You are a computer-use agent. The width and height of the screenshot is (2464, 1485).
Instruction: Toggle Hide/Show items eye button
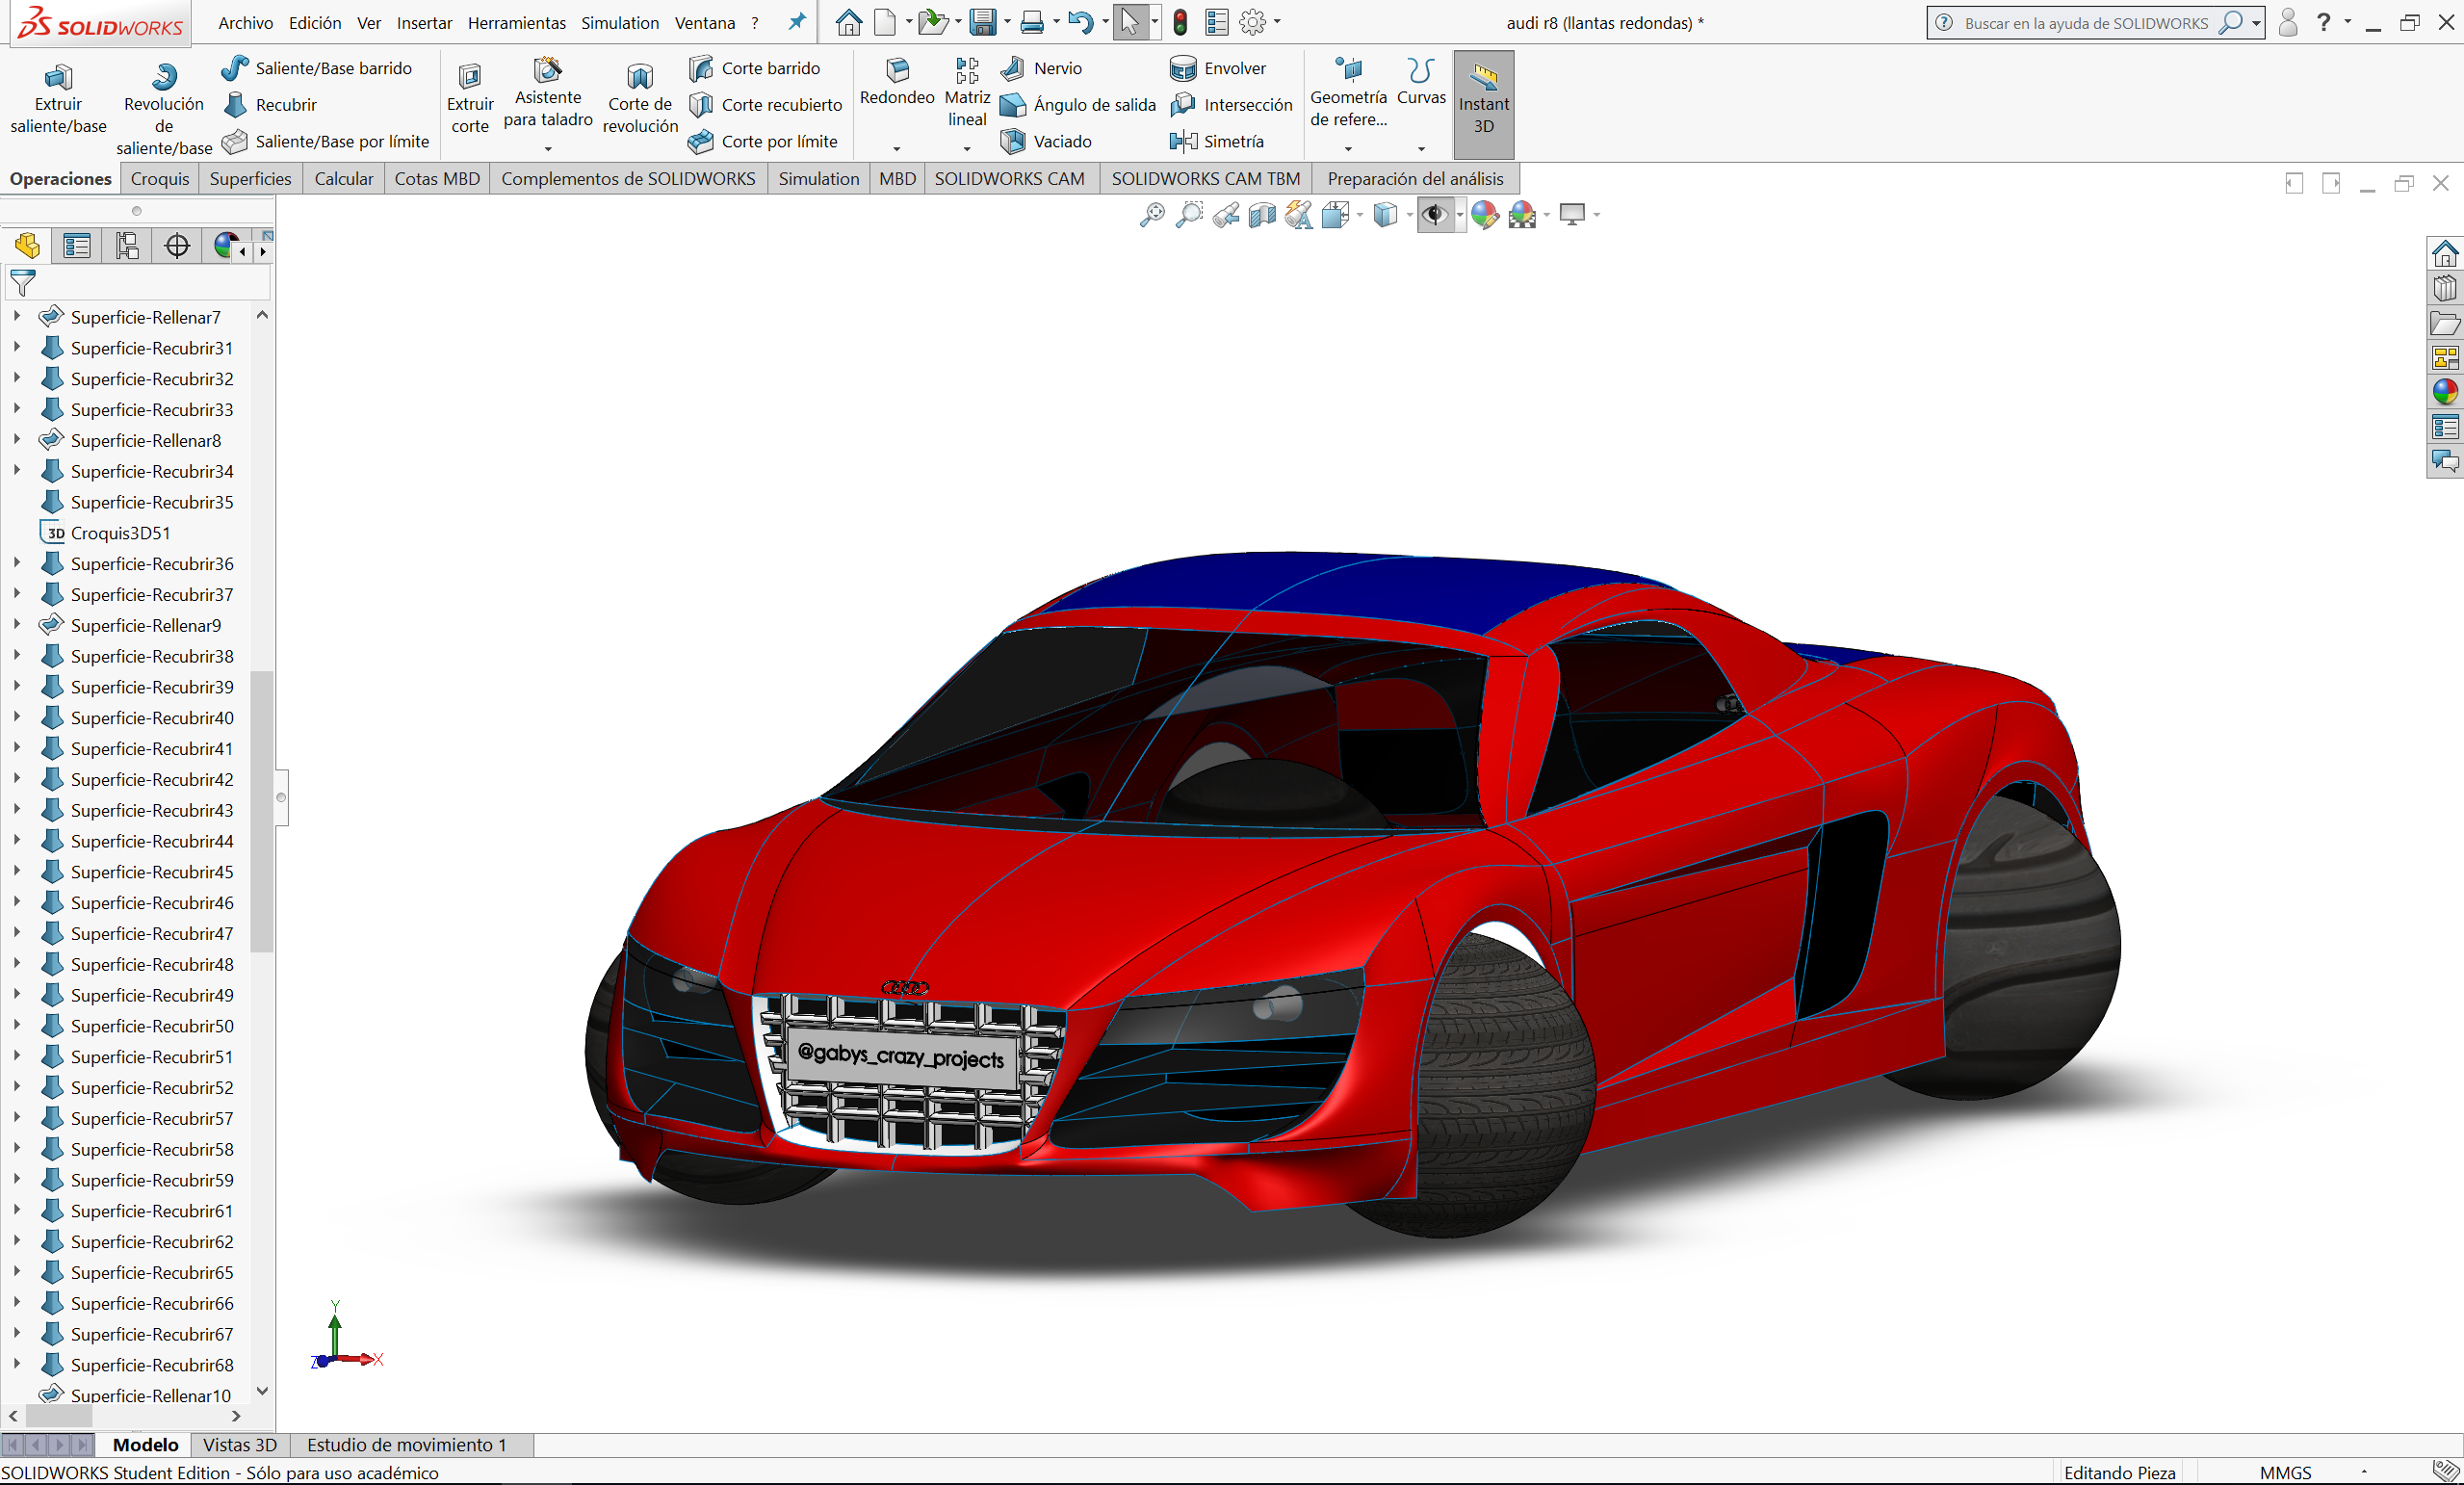pos(1435,215)
